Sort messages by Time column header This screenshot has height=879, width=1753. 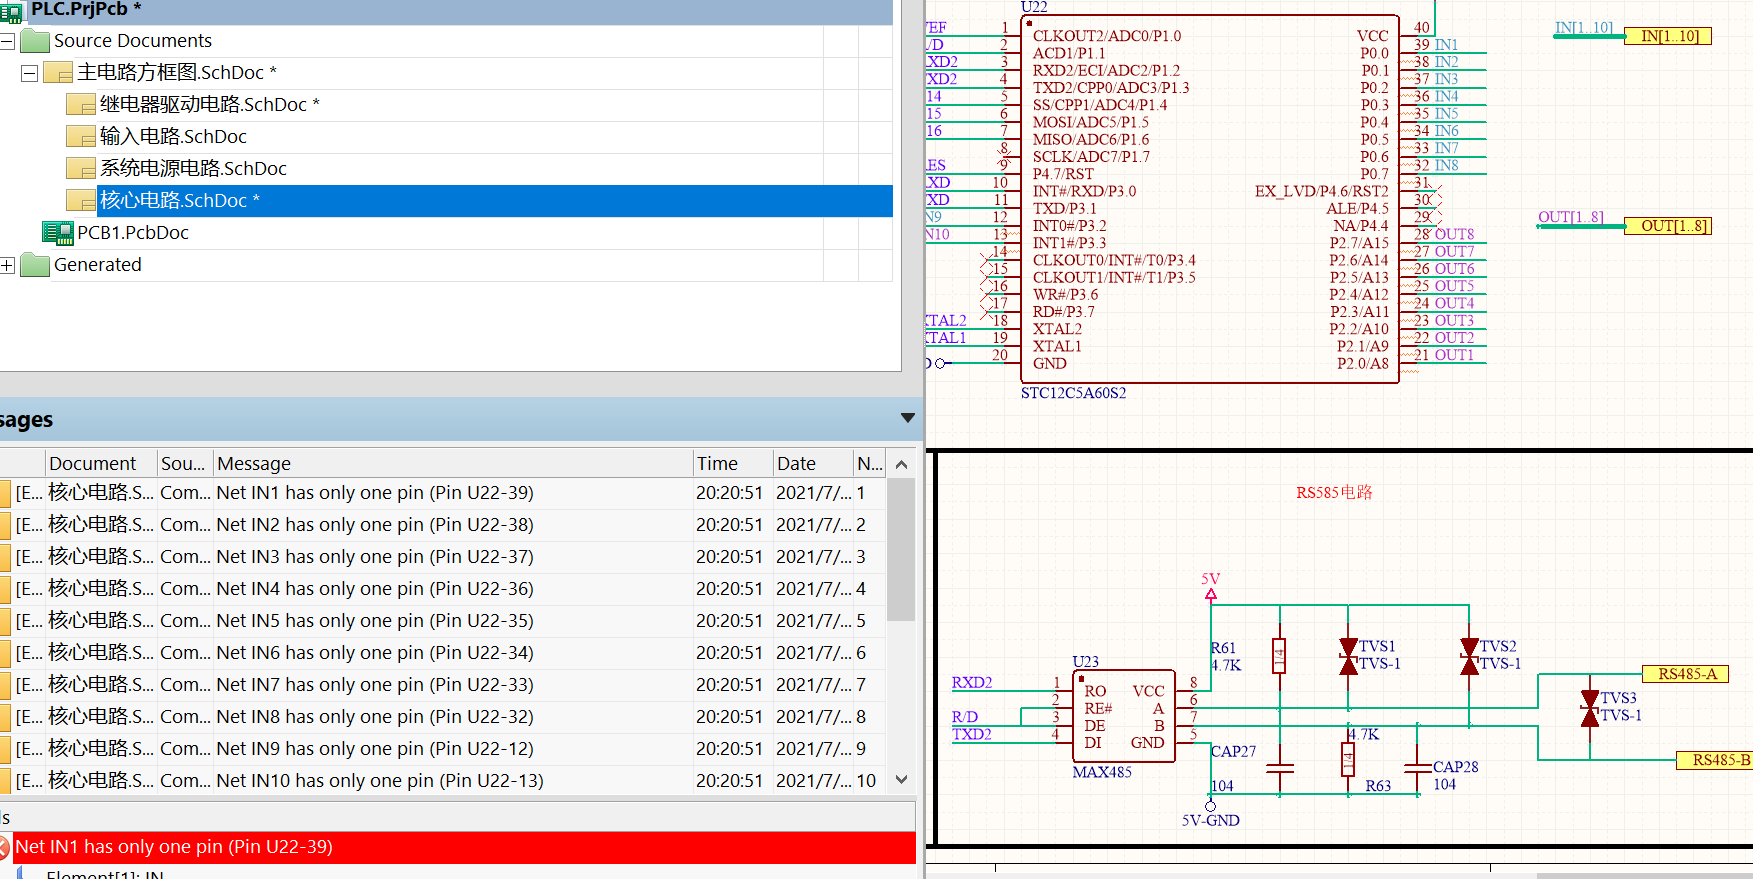(x=733, y=463)
